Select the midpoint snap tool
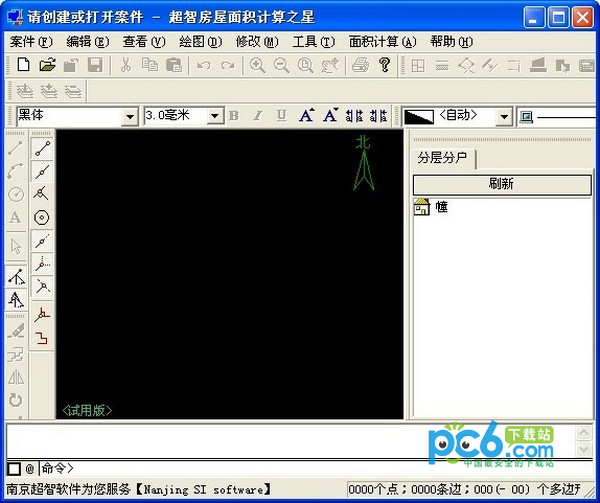This screenshot has height=503, width=600. coord(42,172)
